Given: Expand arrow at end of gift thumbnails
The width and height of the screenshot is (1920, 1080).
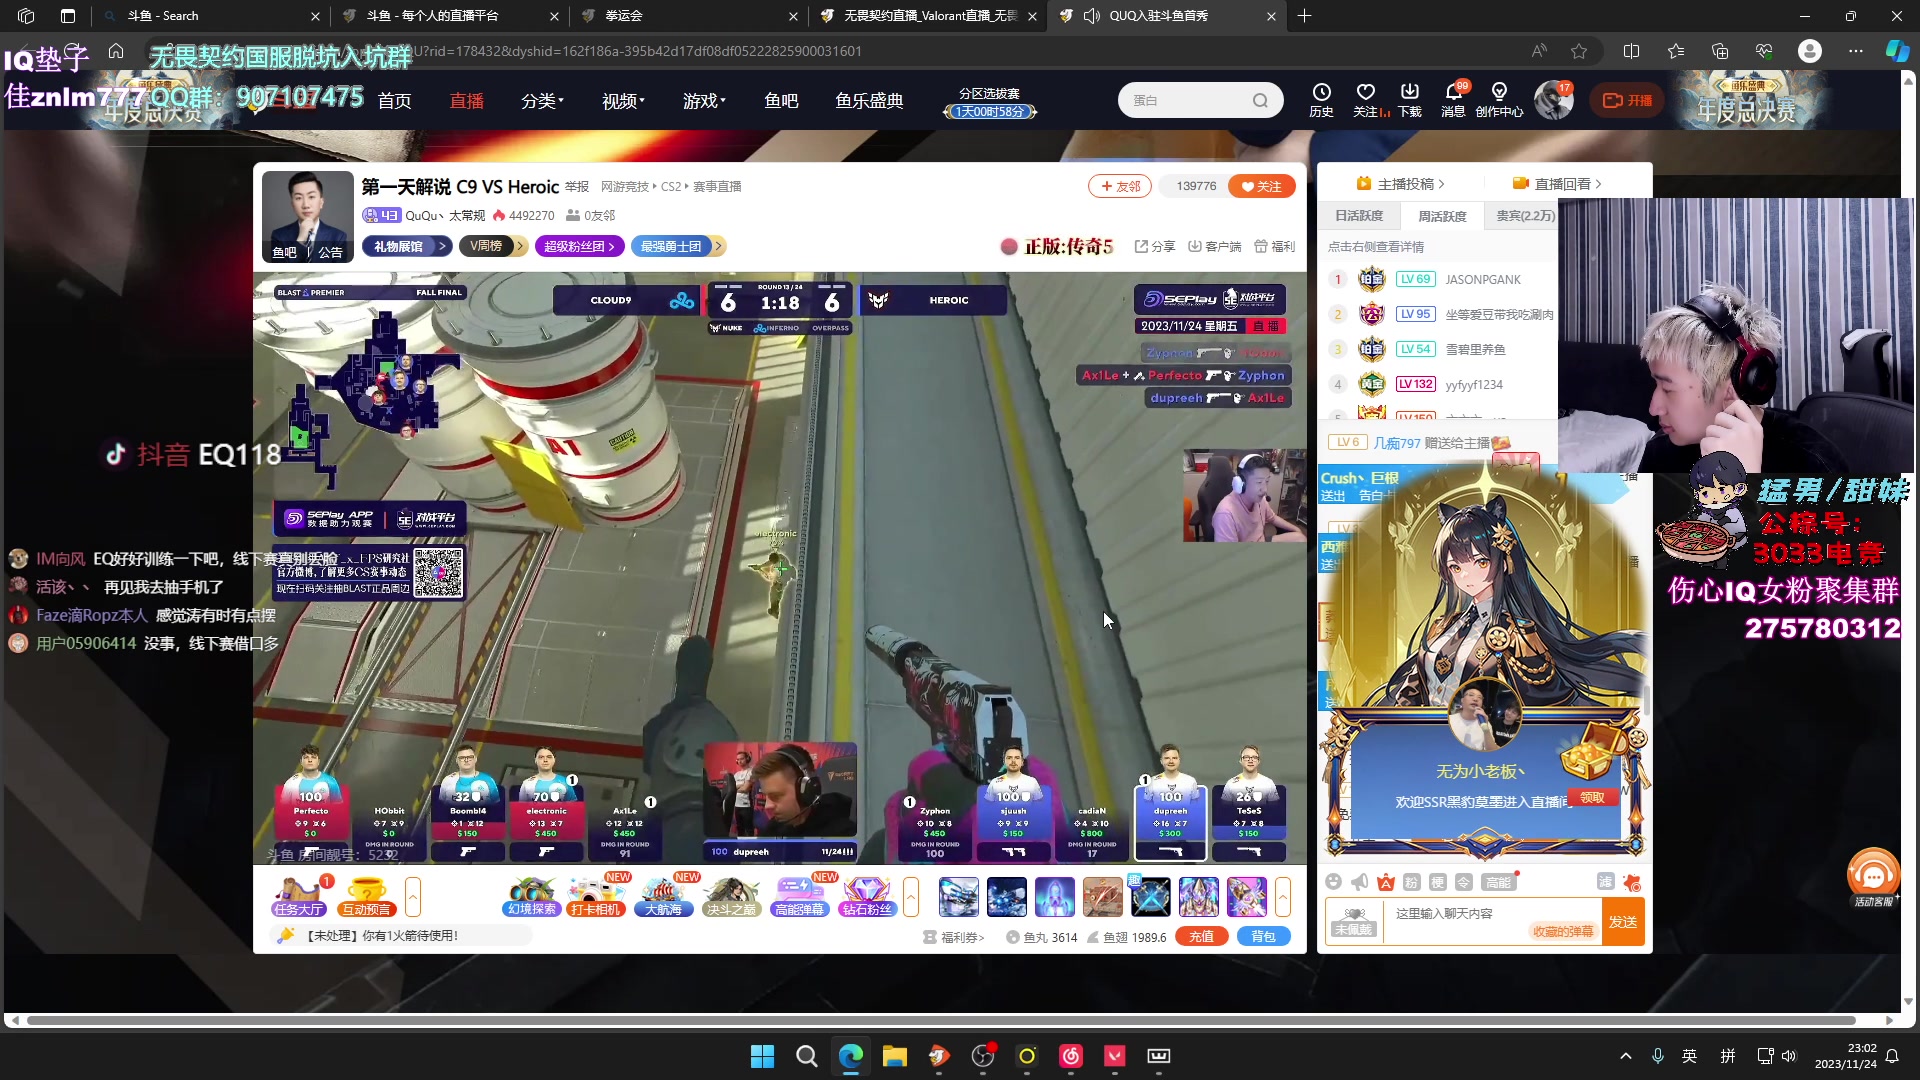Looking at the screenshot, I should [x=1283, y=896].
